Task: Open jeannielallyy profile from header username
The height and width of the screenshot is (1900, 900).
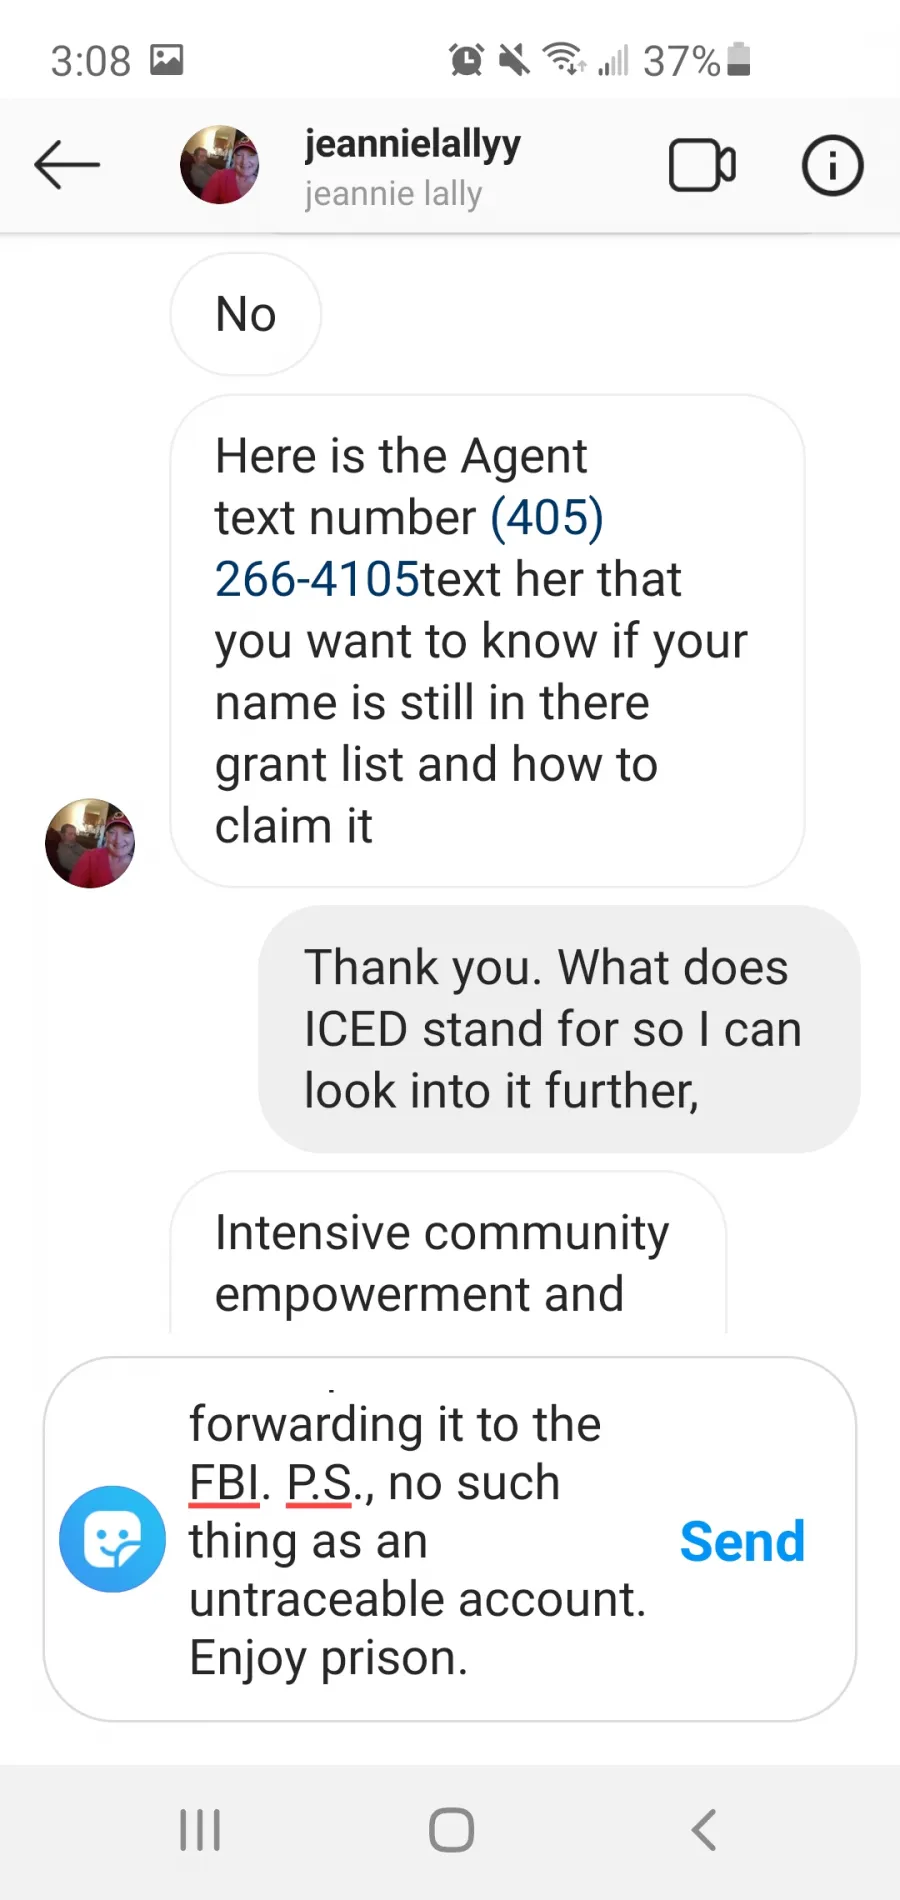Action: click(412, 144)
